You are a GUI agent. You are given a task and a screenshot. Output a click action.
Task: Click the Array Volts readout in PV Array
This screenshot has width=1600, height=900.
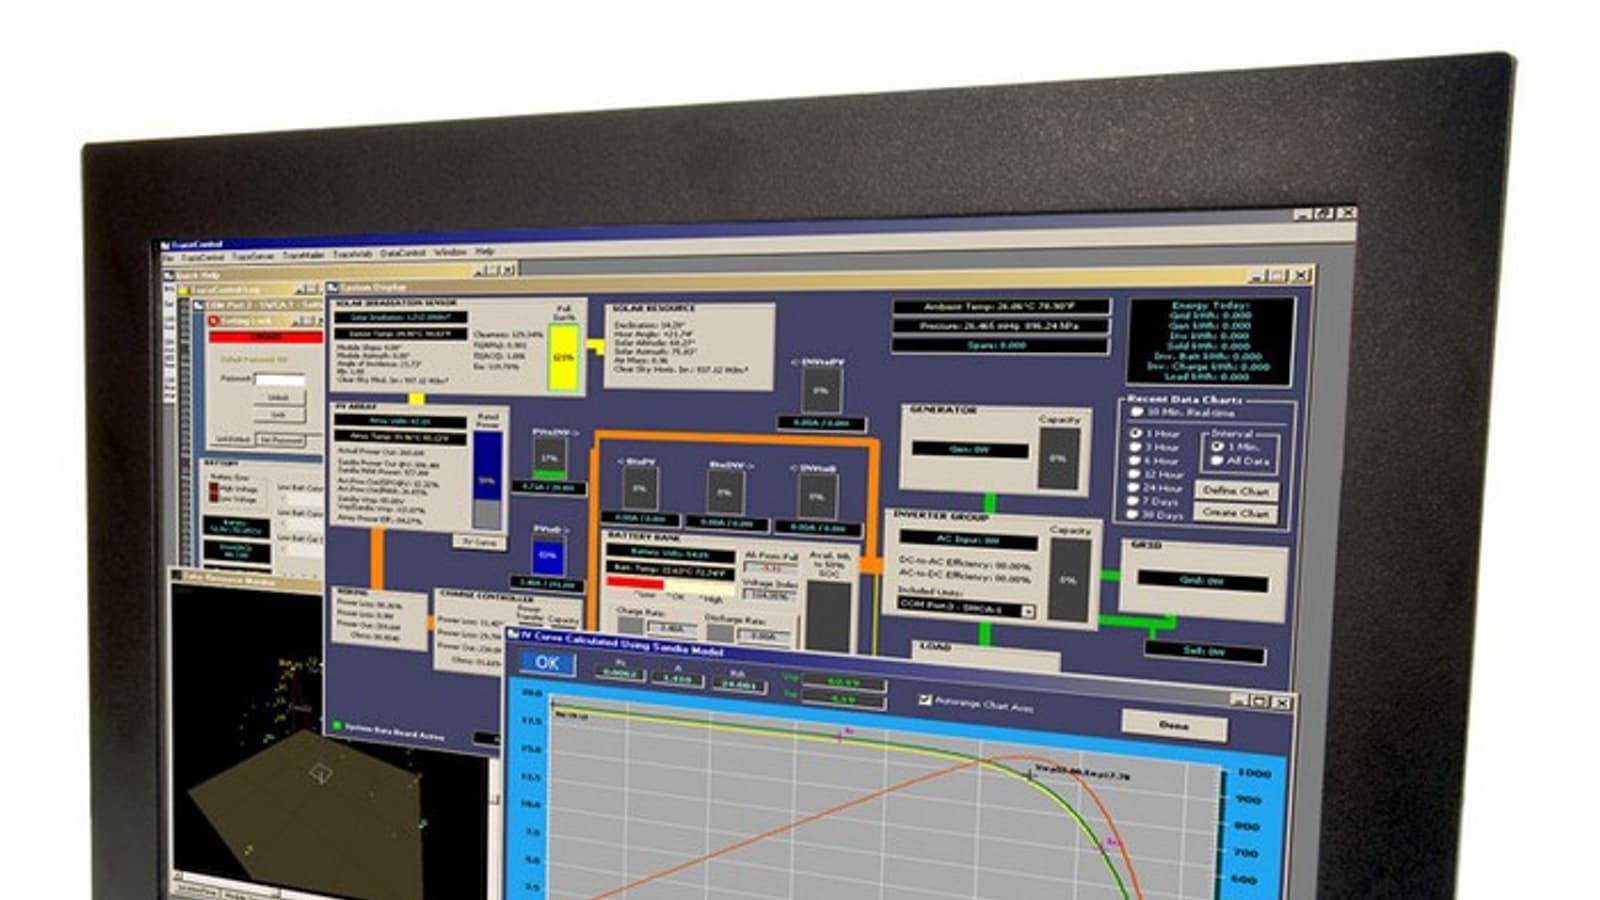coord(400,422)
